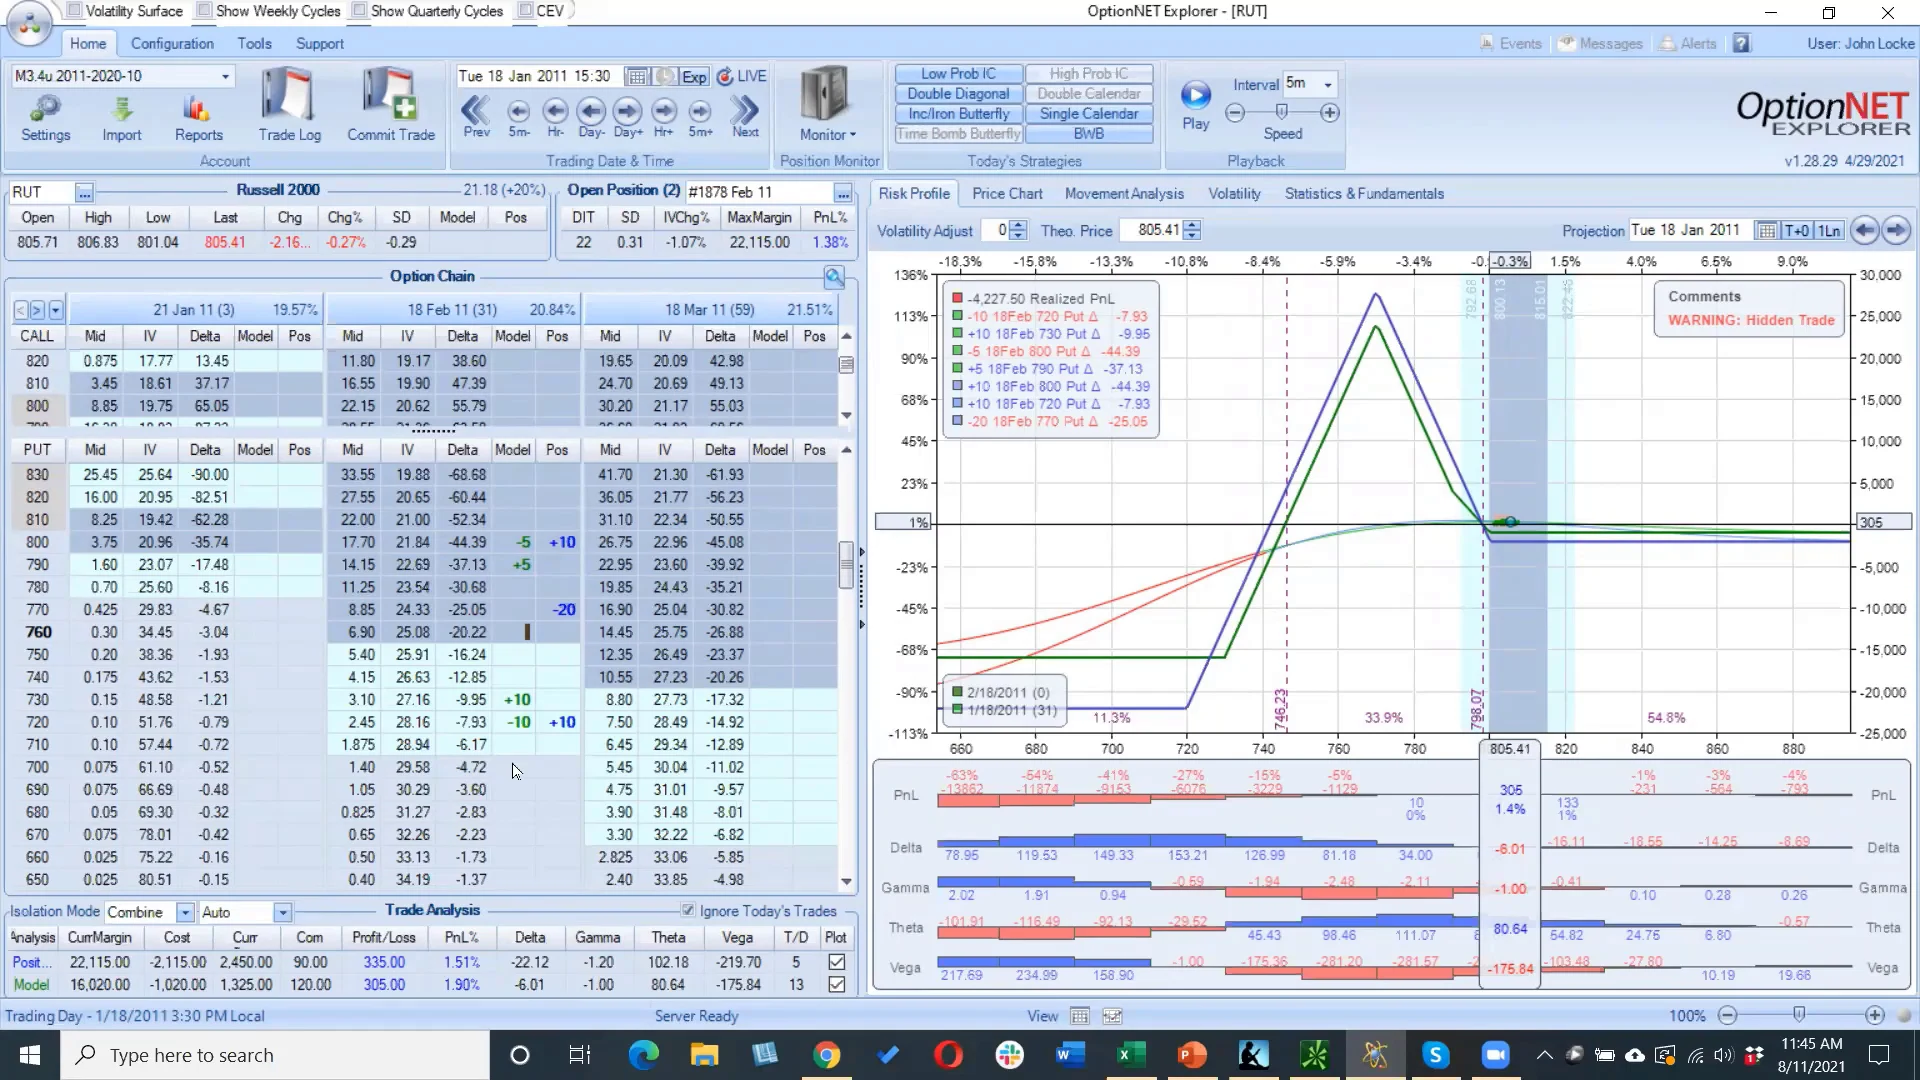Open the Auto dropdown in Trade Analysis
The height and width of the screenshot is (1080, 1920).
(x=283, y=913)
